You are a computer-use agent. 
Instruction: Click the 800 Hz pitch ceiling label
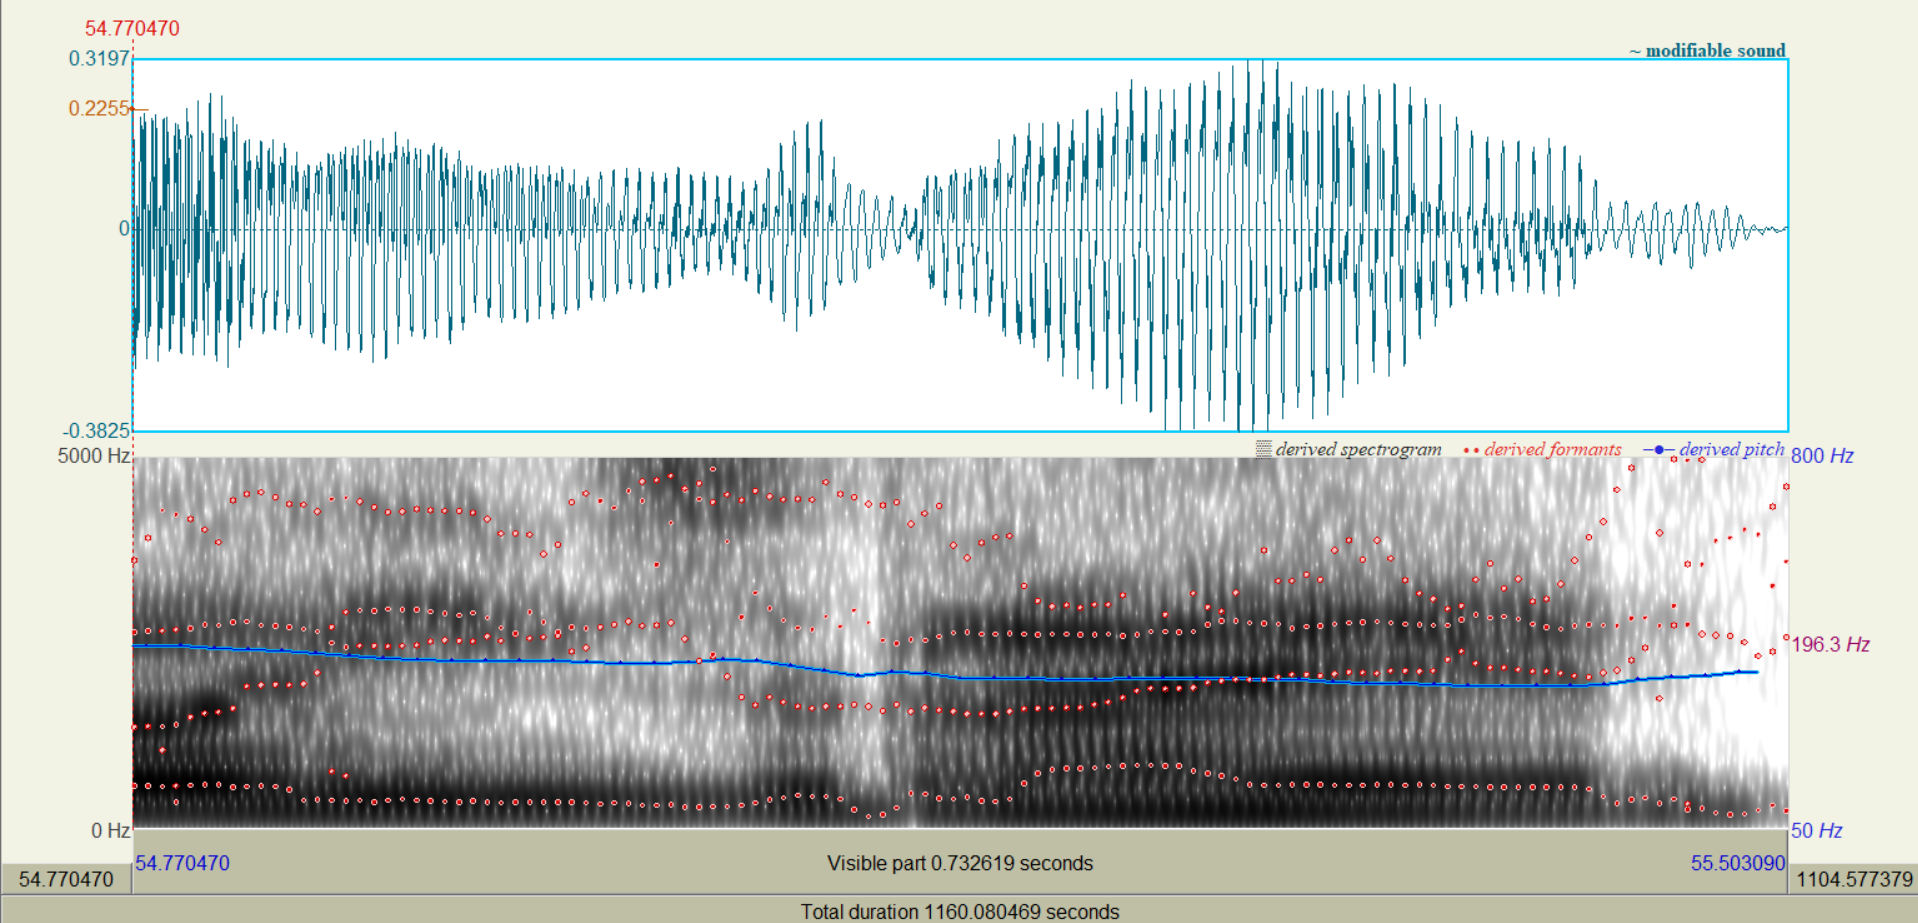[1822, 456]
